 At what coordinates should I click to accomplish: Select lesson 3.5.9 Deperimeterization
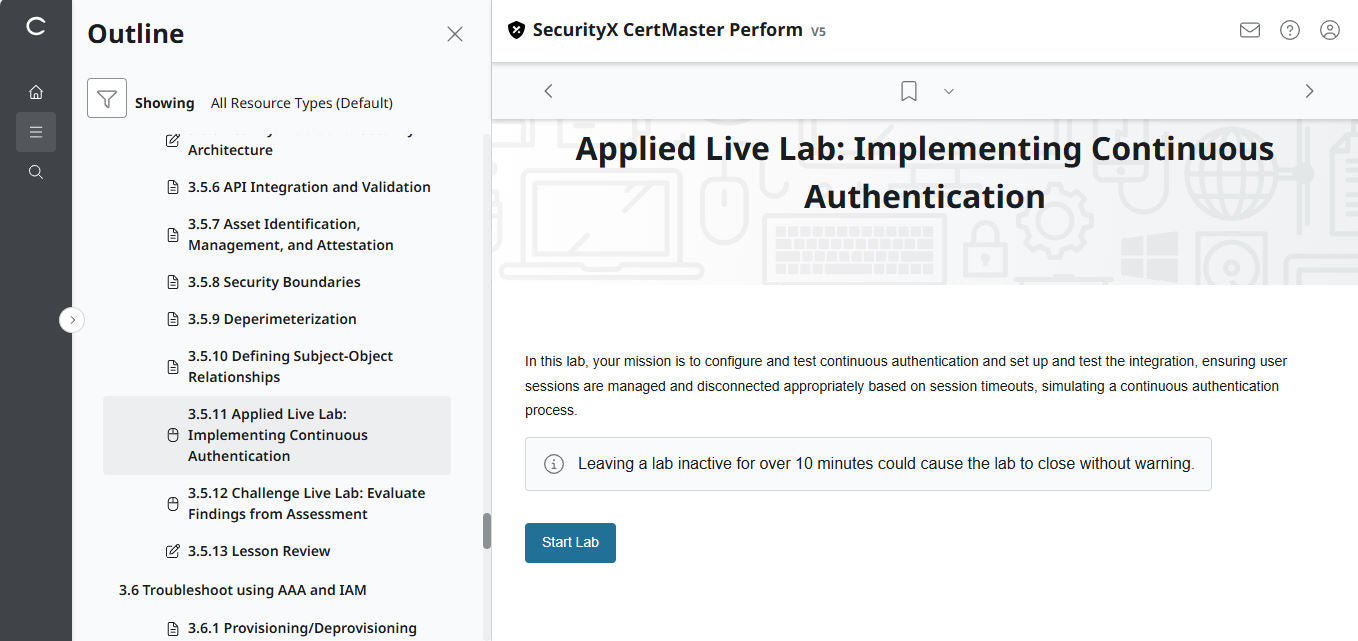pyautogui.click(x=271, y=318)
